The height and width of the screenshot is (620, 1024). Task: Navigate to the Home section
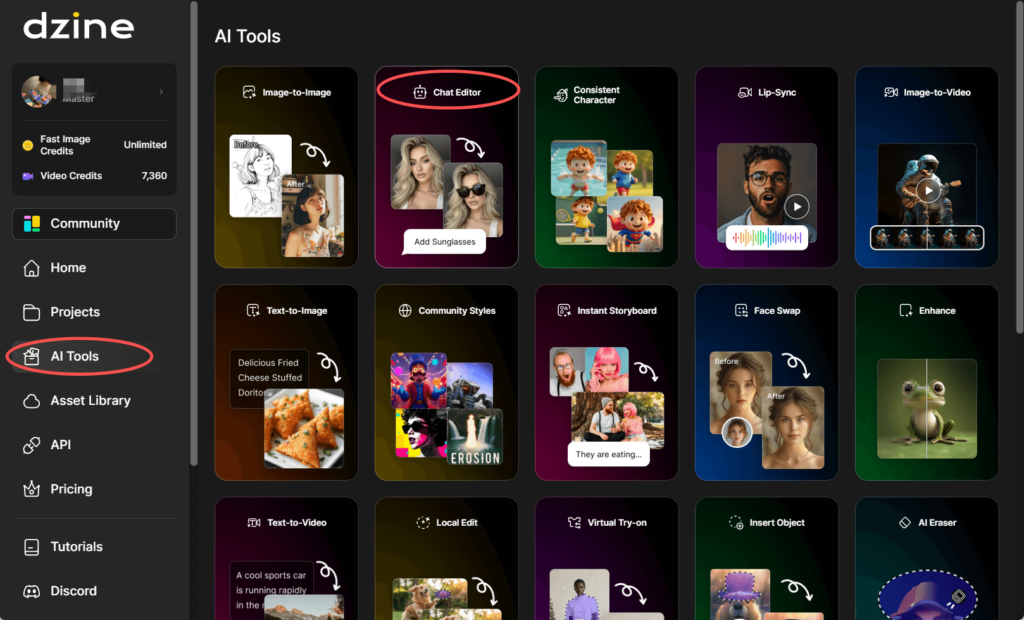point(66,267)
